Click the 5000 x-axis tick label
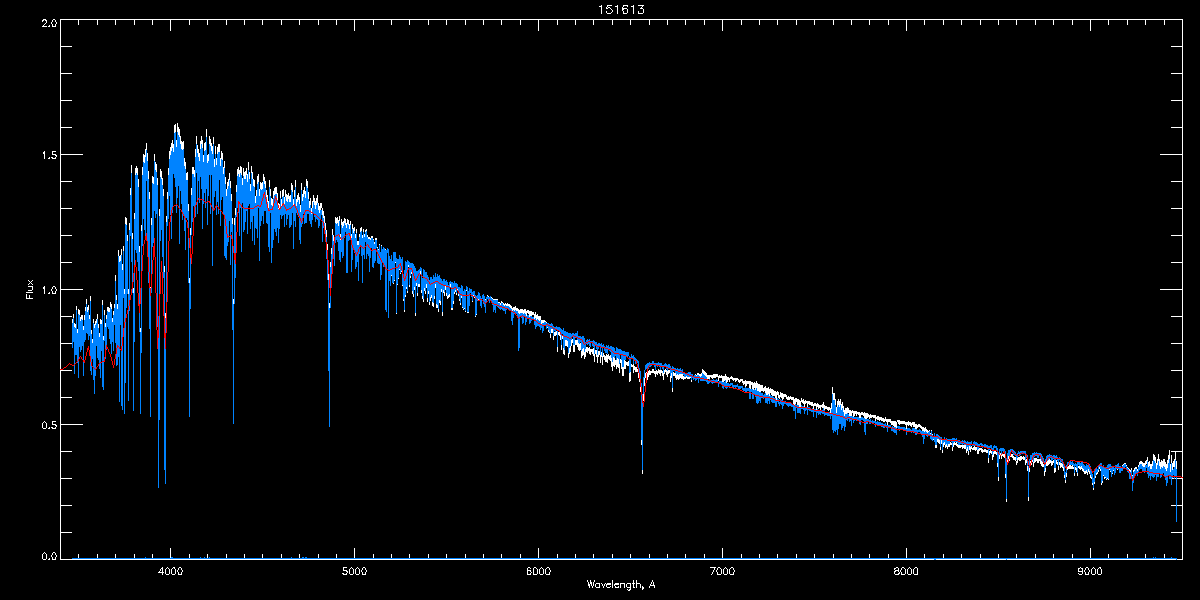The width and height of the screenshot is (1200, 600). pos(355,571)
